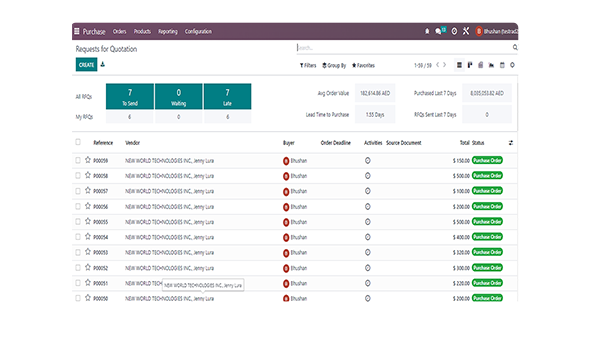Open the Favorites dropdown
This screenshot has width=590, height=360.
tap(363, 65)
